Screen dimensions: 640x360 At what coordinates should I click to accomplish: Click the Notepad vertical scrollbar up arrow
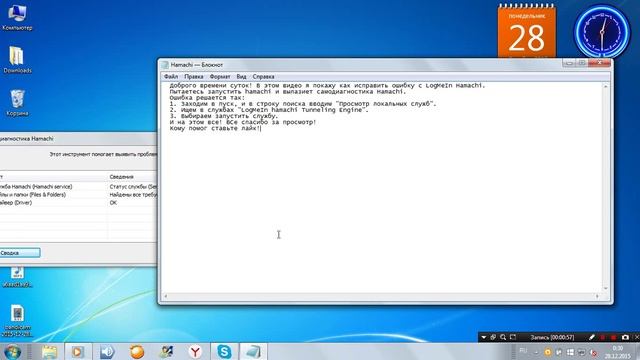605,87
